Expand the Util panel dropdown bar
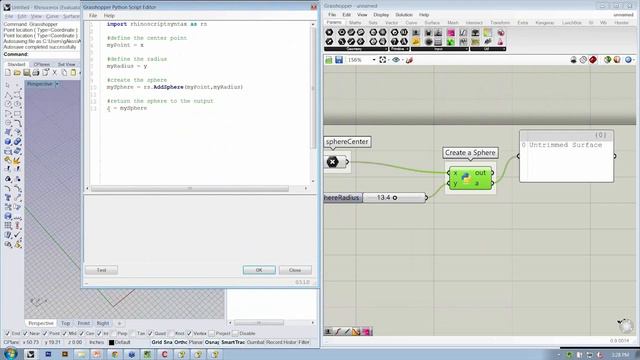Viewport: 640px width, 360px height. pos(488,49)
